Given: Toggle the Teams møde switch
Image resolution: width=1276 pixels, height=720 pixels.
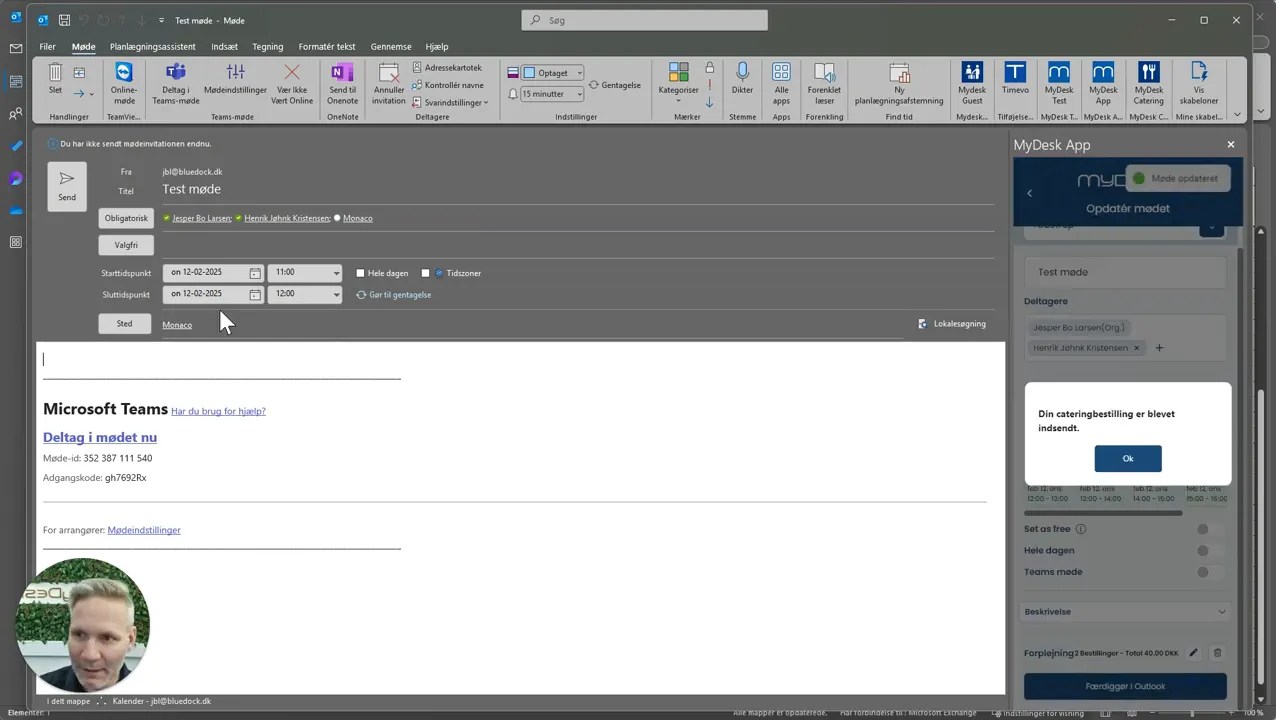Looking at the screenshot, I should [x=1208, y=572].
